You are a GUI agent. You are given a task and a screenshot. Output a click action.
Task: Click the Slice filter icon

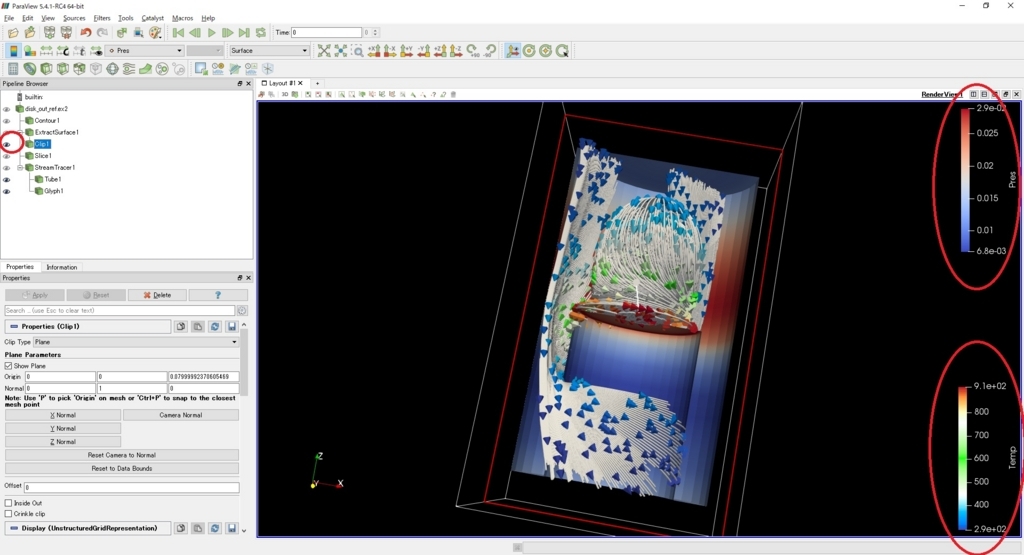pyautogui.click(x=63, y=69)
